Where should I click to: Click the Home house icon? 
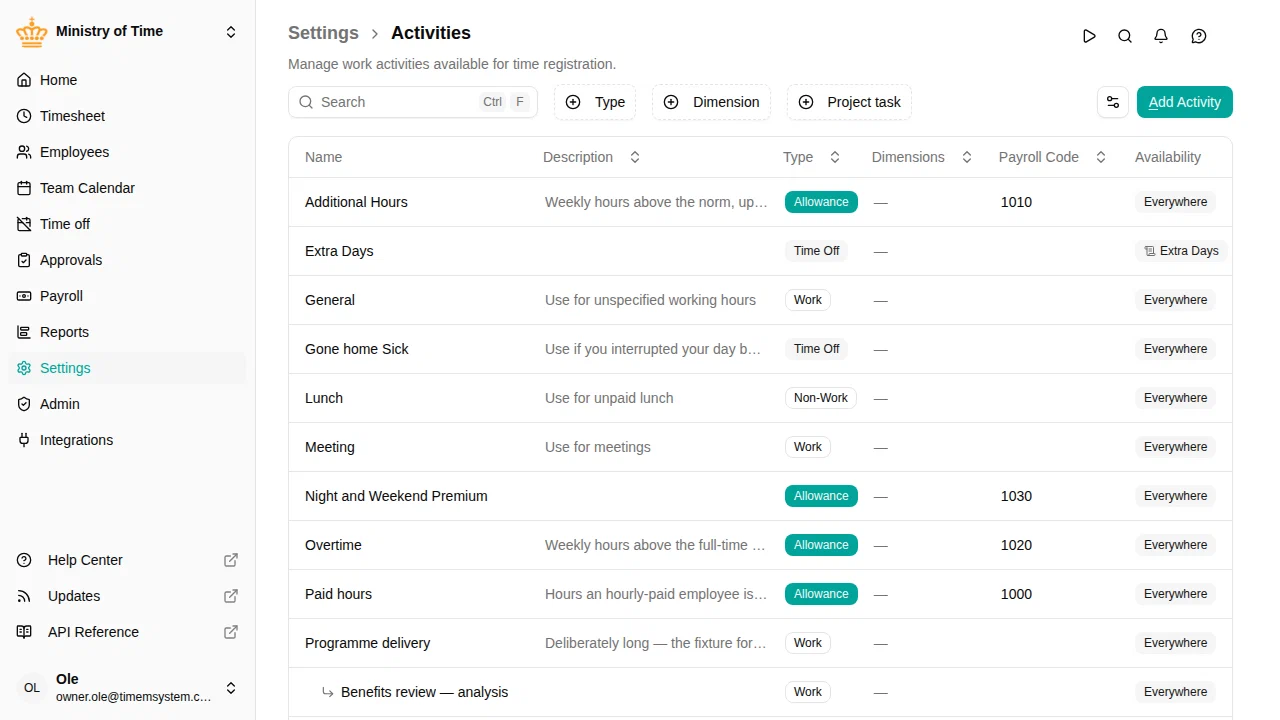click(24, 80)
